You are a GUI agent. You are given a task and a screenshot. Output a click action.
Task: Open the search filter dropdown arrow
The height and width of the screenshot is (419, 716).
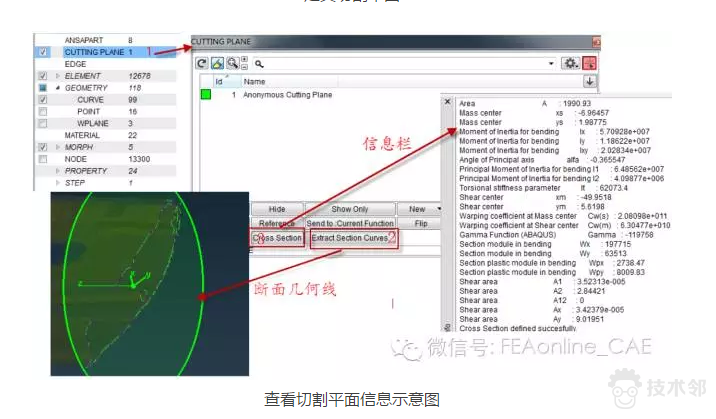click(x=552, y=63)
